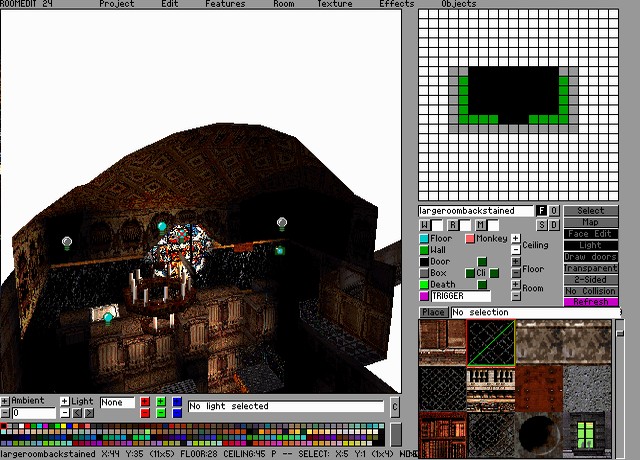Choose the bright green Death tile square
Viewport: 640px width, 460px height.
click(424, 285)
